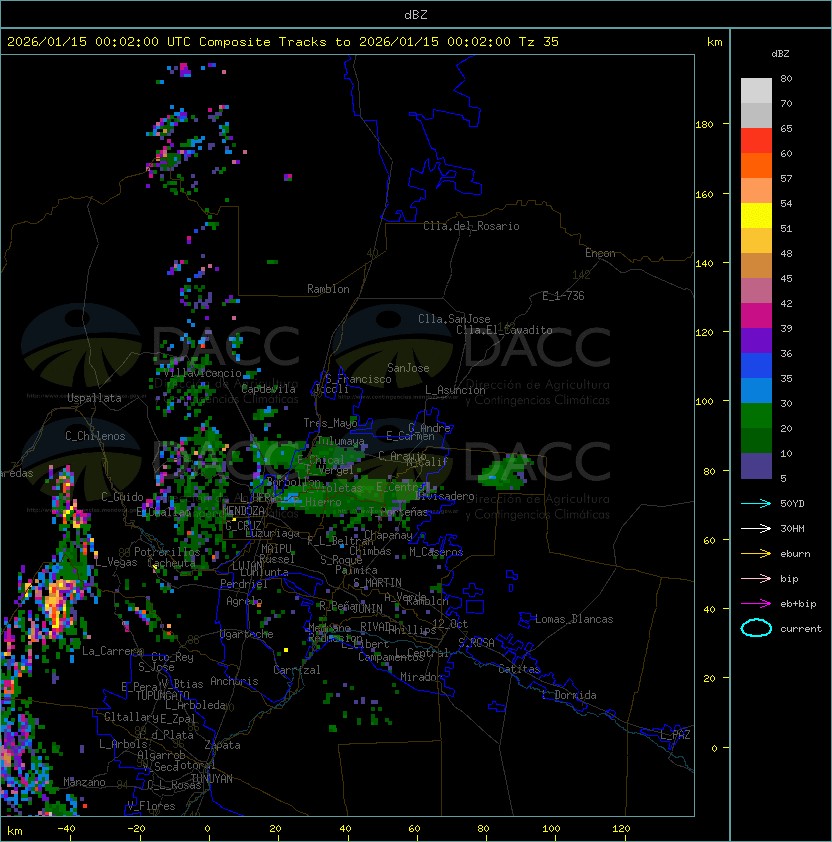Click the 'Zapata' map label
832x842 pixels.
(222, 745)
